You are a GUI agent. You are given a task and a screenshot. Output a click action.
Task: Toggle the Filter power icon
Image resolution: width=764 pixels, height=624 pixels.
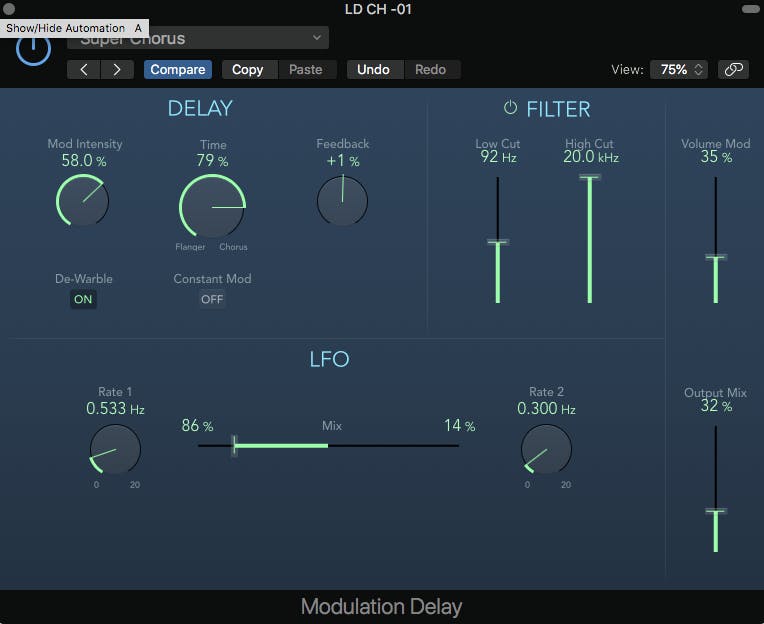click(x=510, y=108)
